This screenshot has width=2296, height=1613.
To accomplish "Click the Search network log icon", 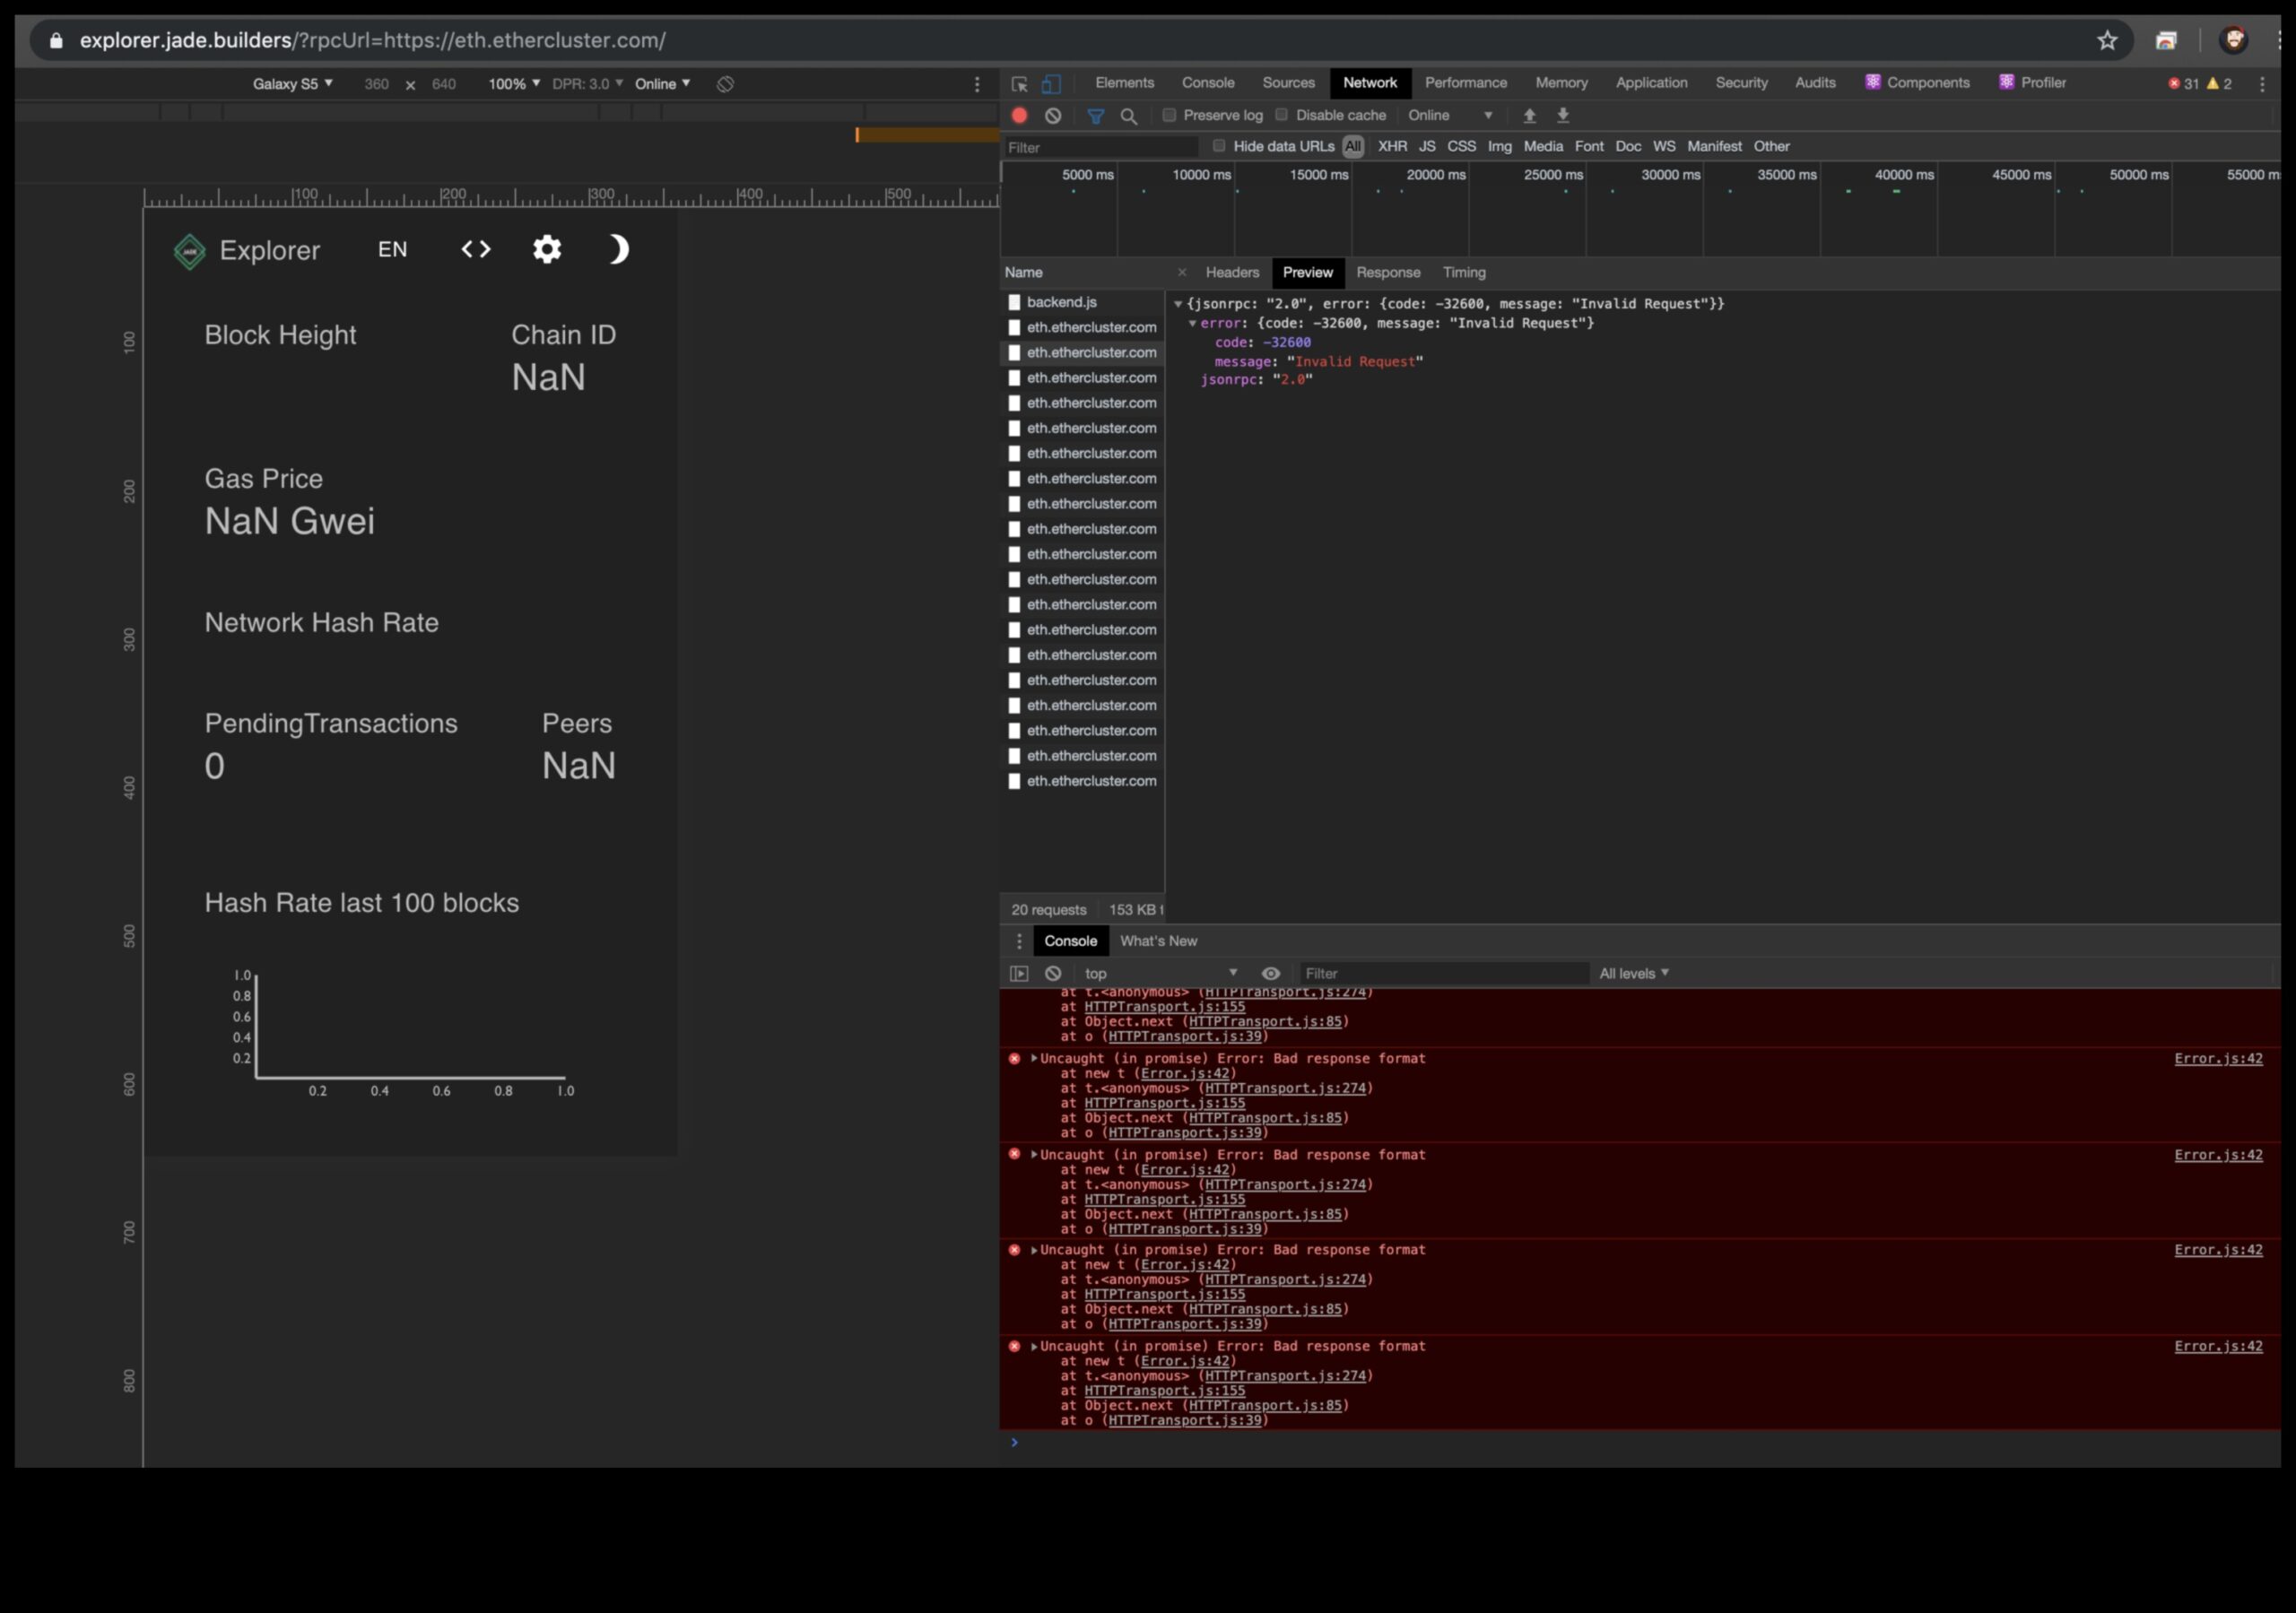I will click(x=1130, y=115).
